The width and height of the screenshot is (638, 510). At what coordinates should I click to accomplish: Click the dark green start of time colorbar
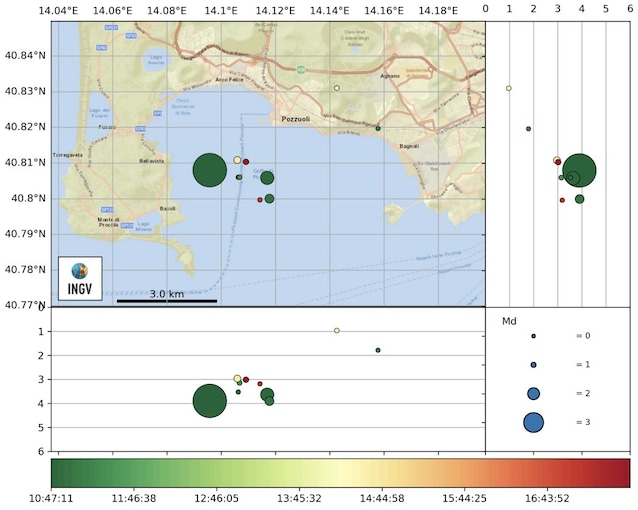[60, 472]
